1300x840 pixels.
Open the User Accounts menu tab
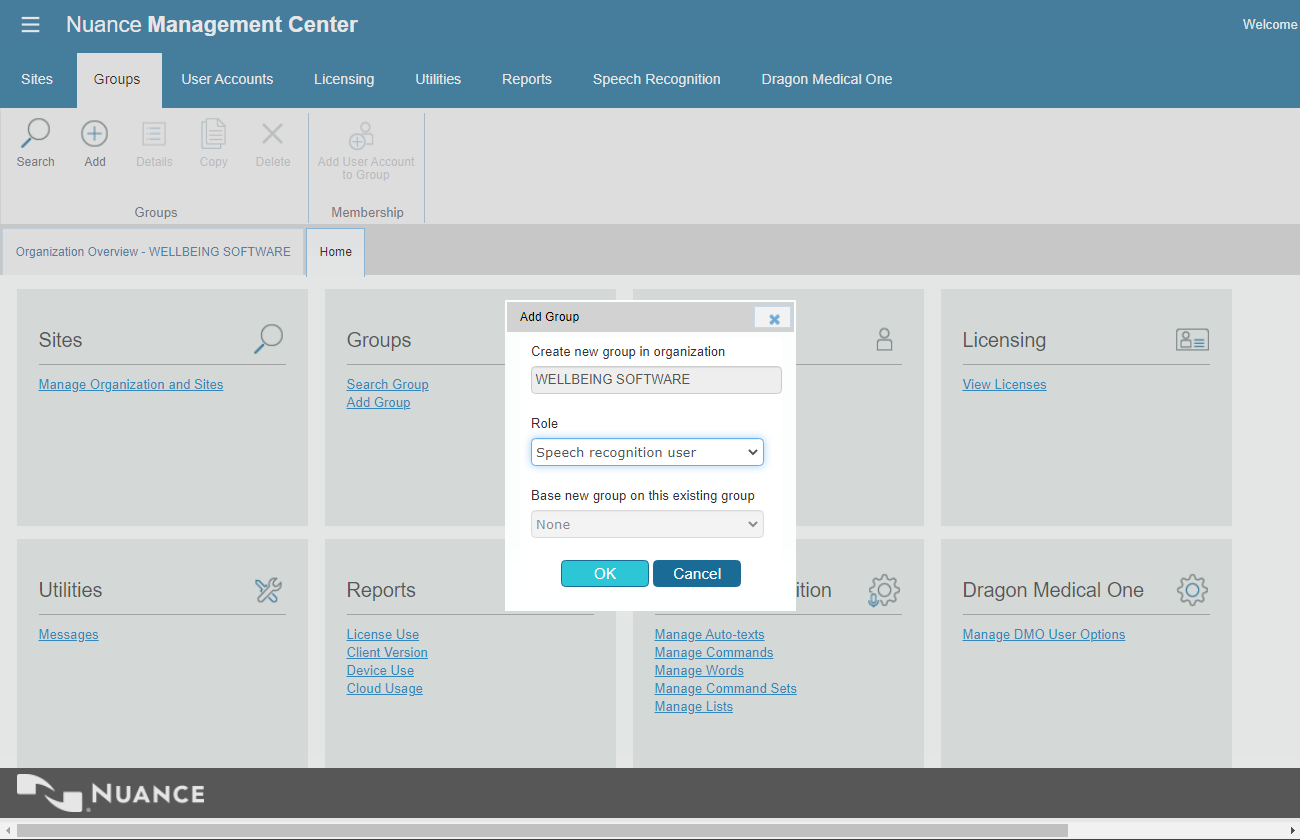(x=227, y=79)
